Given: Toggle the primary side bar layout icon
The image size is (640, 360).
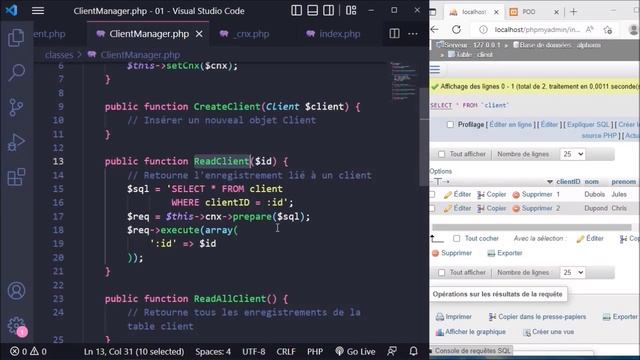Looking at the screenshot, I should point(297,11).
